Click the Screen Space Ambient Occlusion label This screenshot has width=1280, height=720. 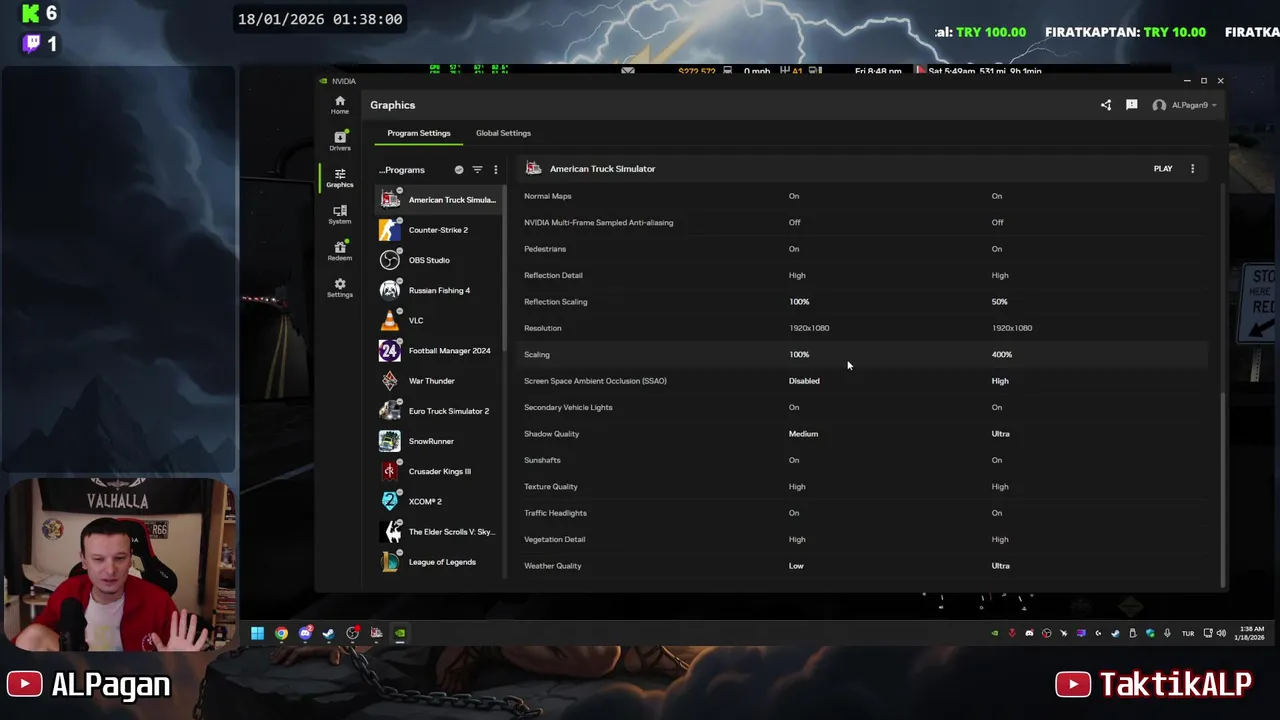[595, 381]
